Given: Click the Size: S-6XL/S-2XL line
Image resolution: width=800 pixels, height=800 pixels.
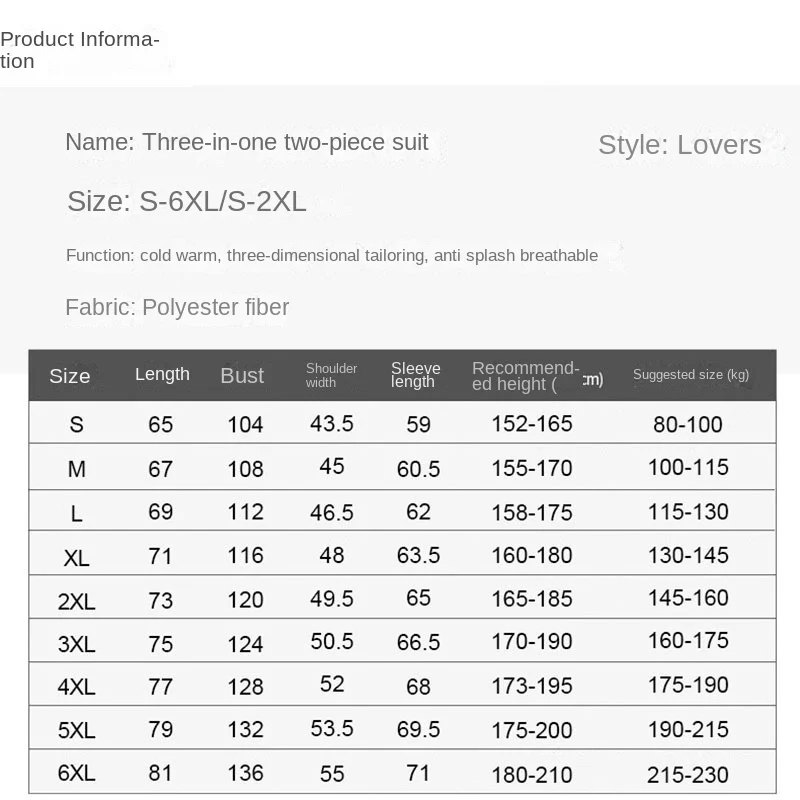Looking at the screenshot, I should (187, 202).
